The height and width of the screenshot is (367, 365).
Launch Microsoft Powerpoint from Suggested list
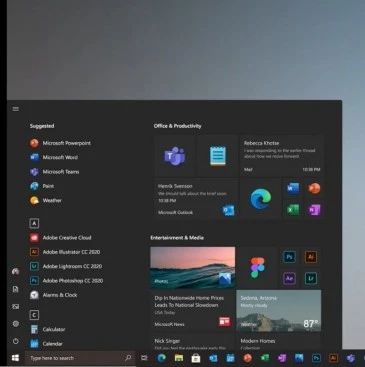click(60, 143)
